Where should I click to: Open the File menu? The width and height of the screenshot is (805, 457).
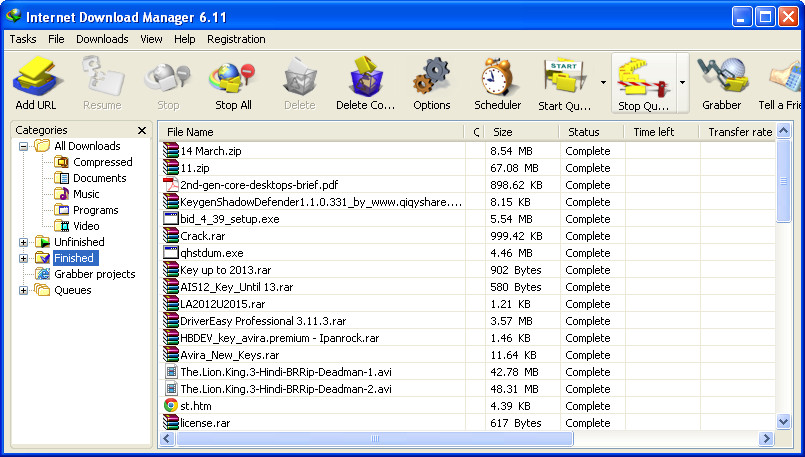click(56, 39)
